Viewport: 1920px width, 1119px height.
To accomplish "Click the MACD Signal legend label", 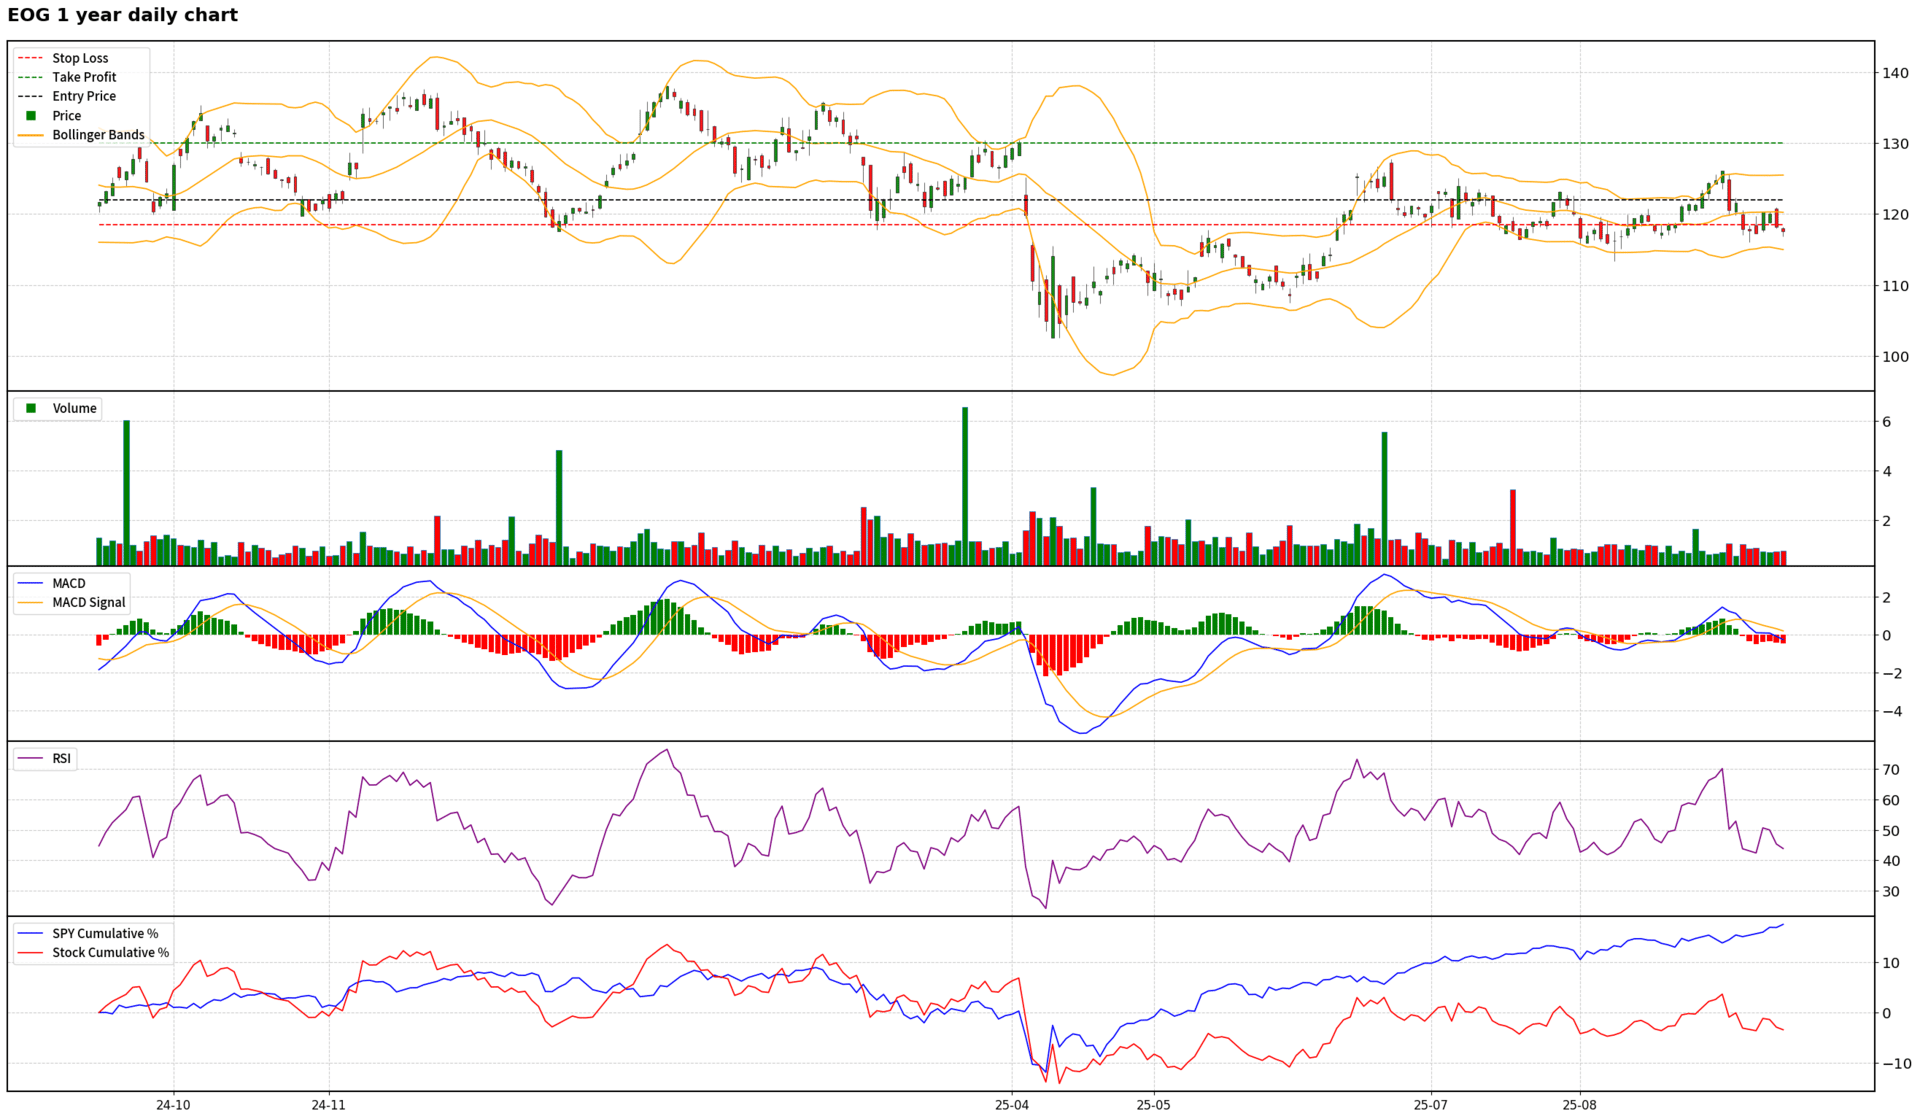I will click(x=89, y=602).
